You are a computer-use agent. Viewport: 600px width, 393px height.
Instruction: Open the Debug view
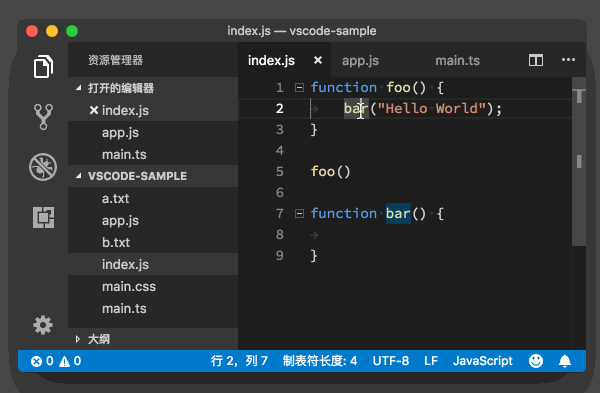pos(43,167)
